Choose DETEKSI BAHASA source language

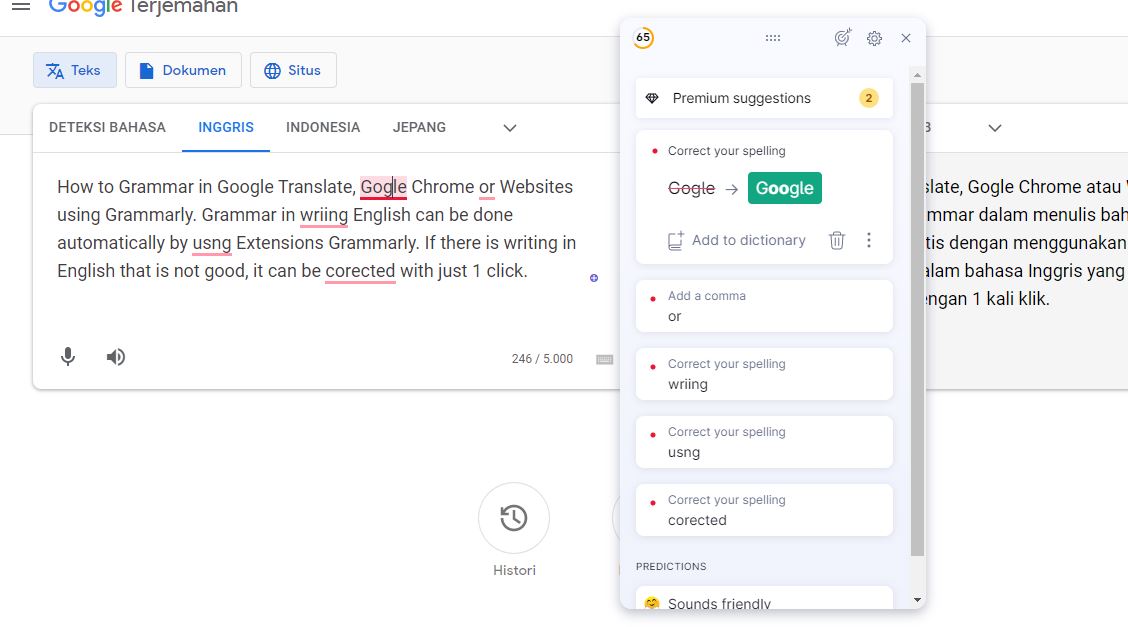click(x=107, y=127)
